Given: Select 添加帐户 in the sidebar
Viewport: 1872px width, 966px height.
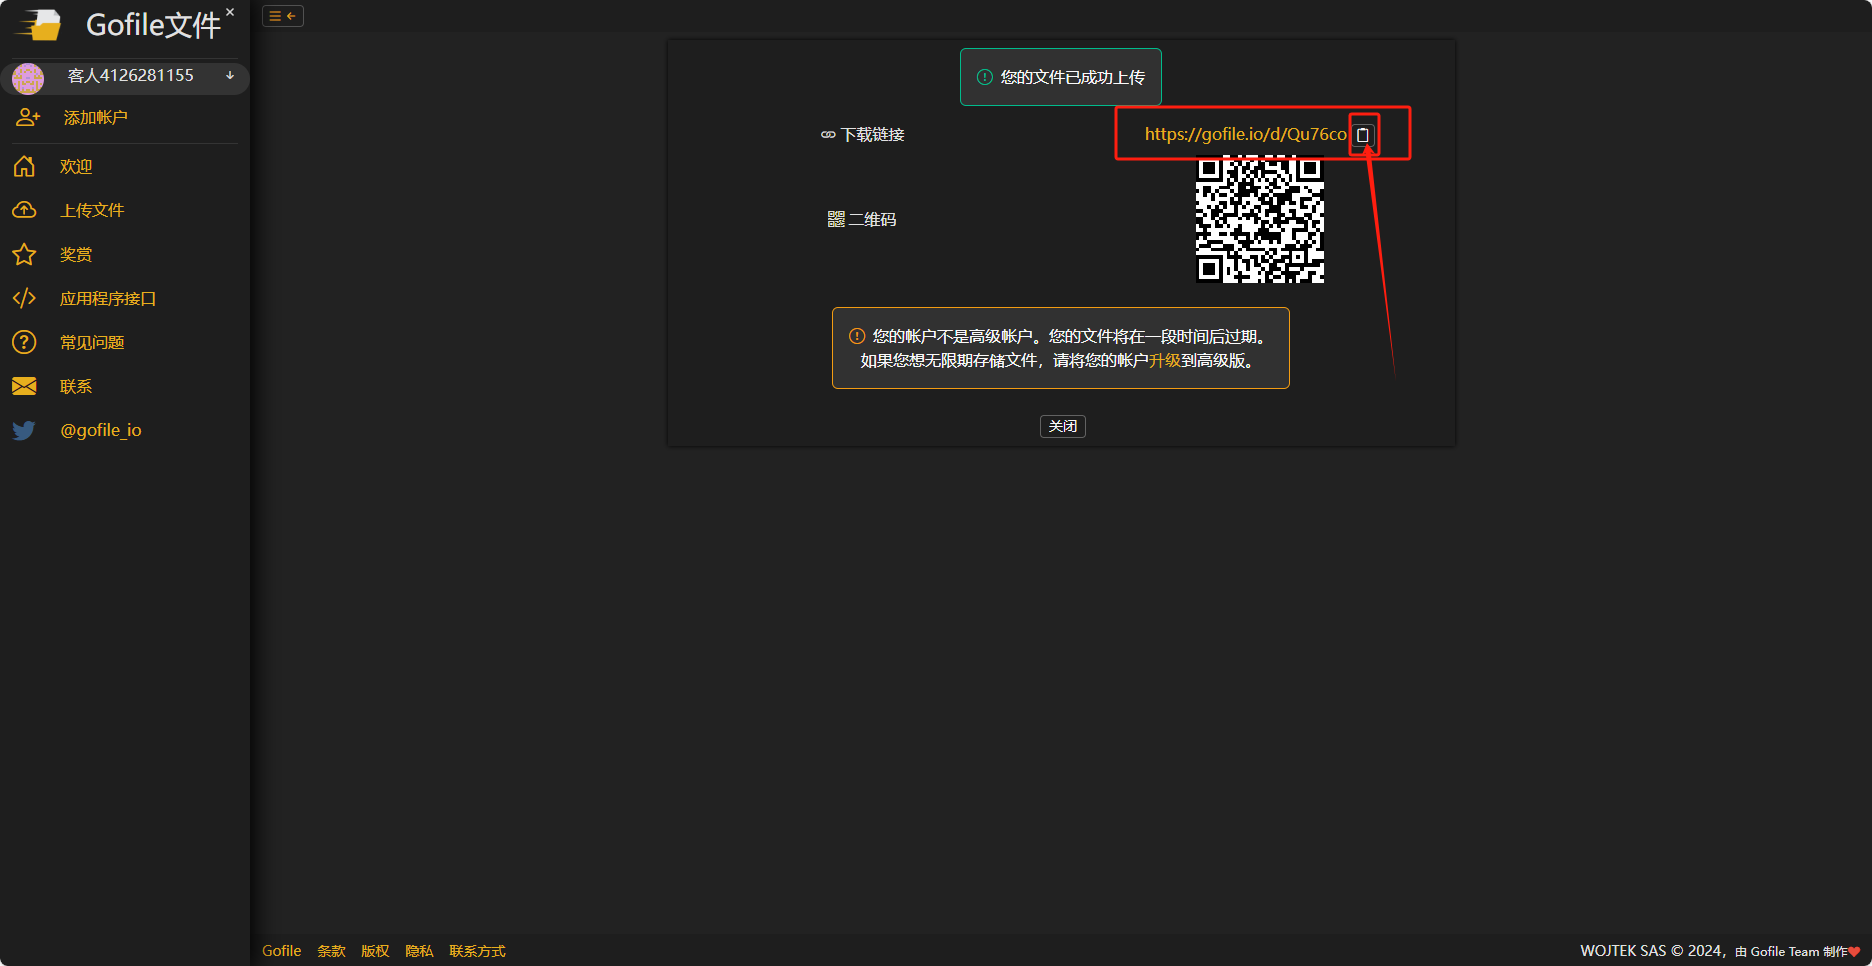Looking at the screenshot, I should point(95,118).
